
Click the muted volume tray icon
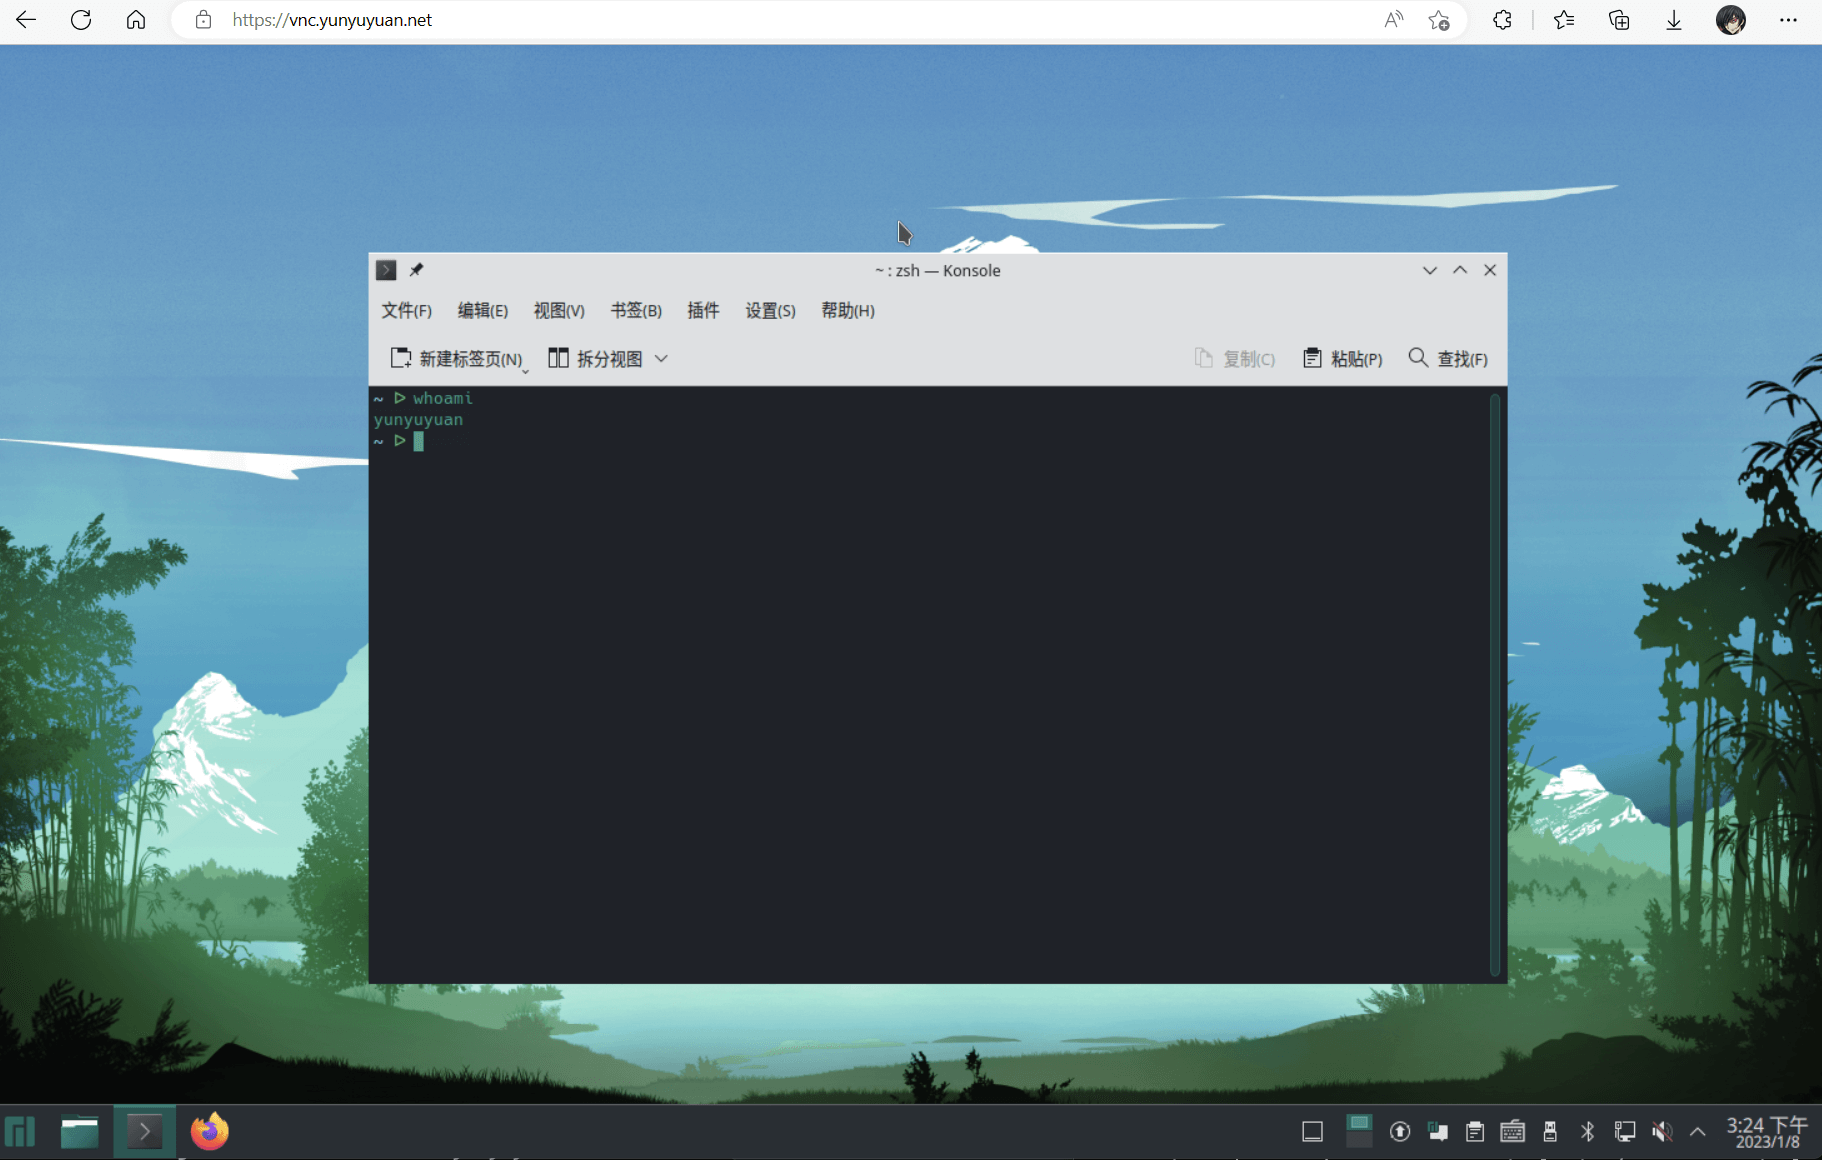pyautogui.click(x=1662, y=1131)
